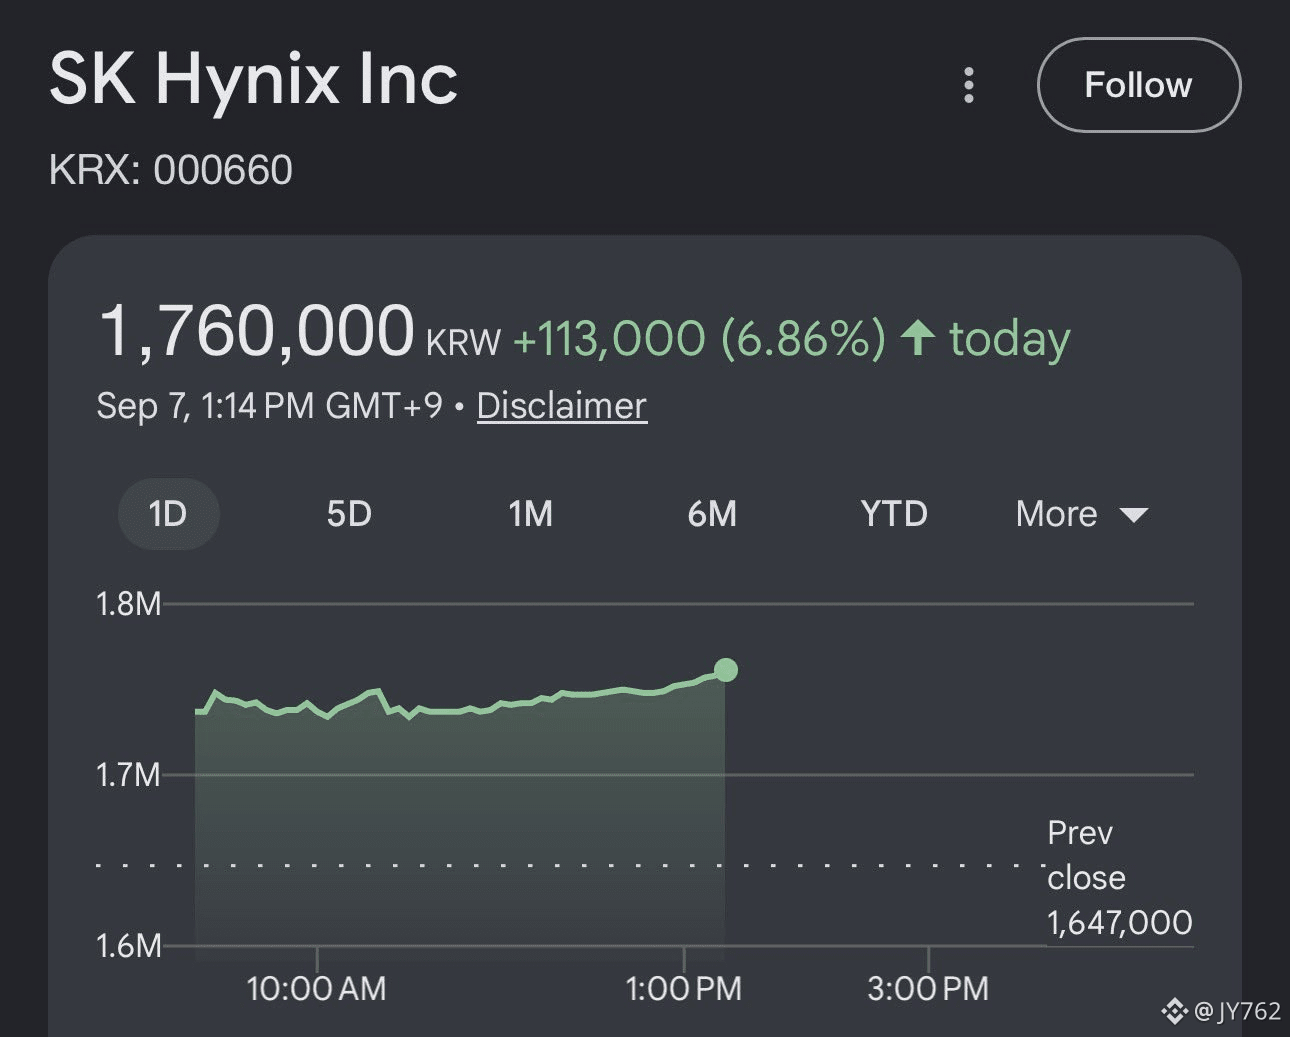Viewport: 1290px width, 1037px height.
Task: Click the green up arrow icon
Action: click(918, 338)
